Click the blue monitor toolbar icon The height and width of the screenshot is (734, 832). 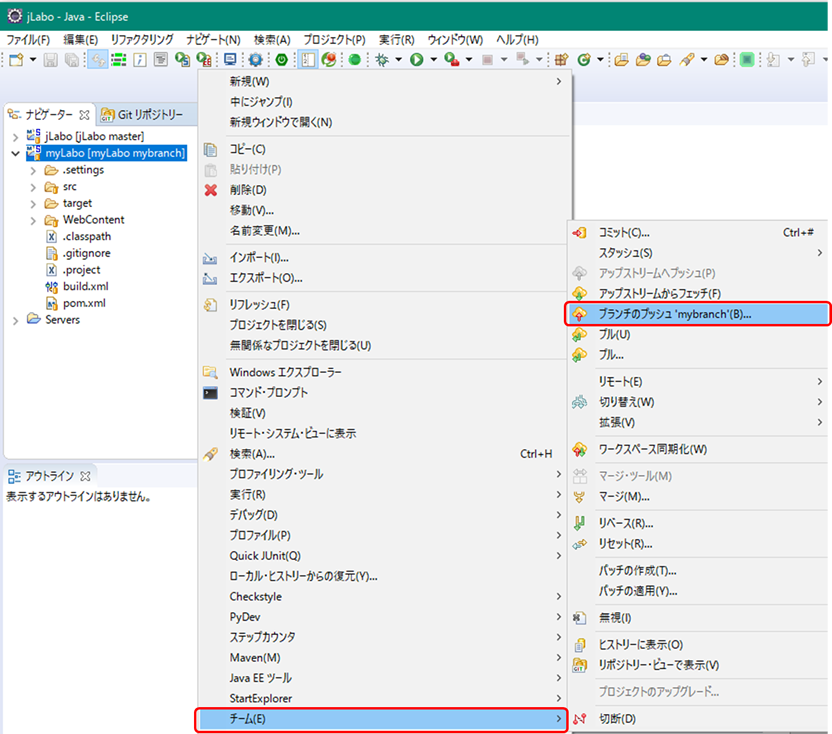[230, 60]
